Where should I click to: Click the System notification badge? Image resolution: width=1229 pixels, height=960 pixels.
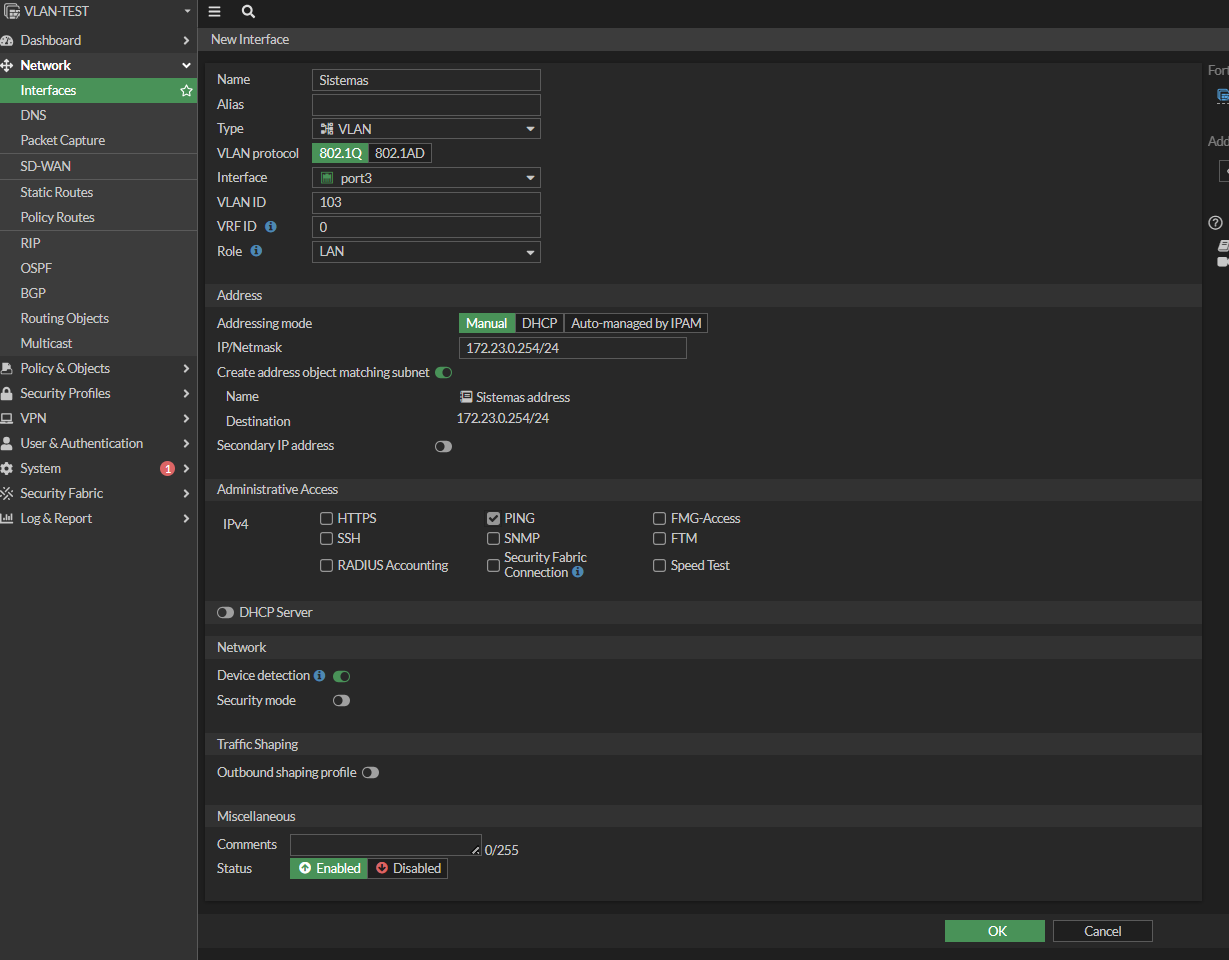pyautogui.click(x=167, y=468)
